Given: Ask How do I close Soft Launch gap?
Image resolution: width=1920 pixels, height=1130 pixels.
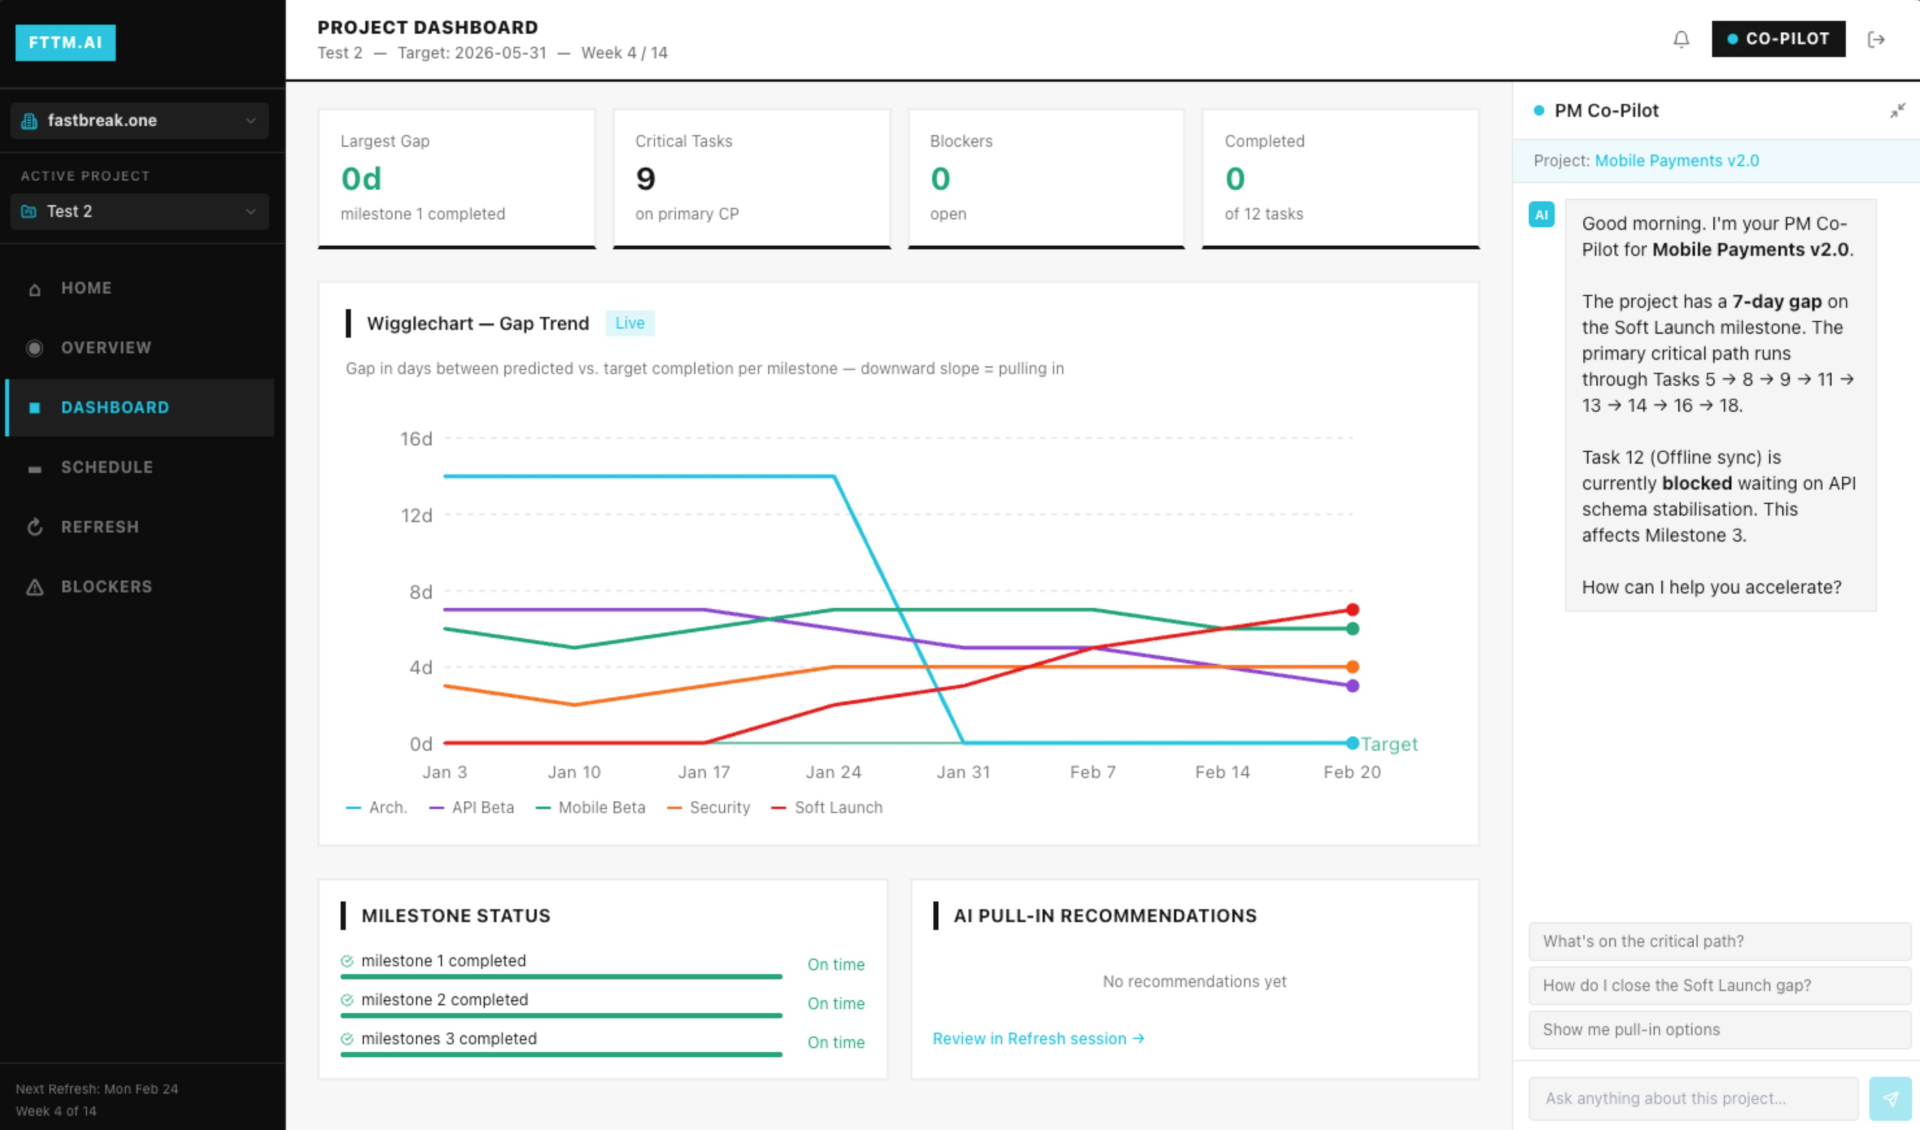Looking at the screenshot, I should click(x=1719, y=985).
